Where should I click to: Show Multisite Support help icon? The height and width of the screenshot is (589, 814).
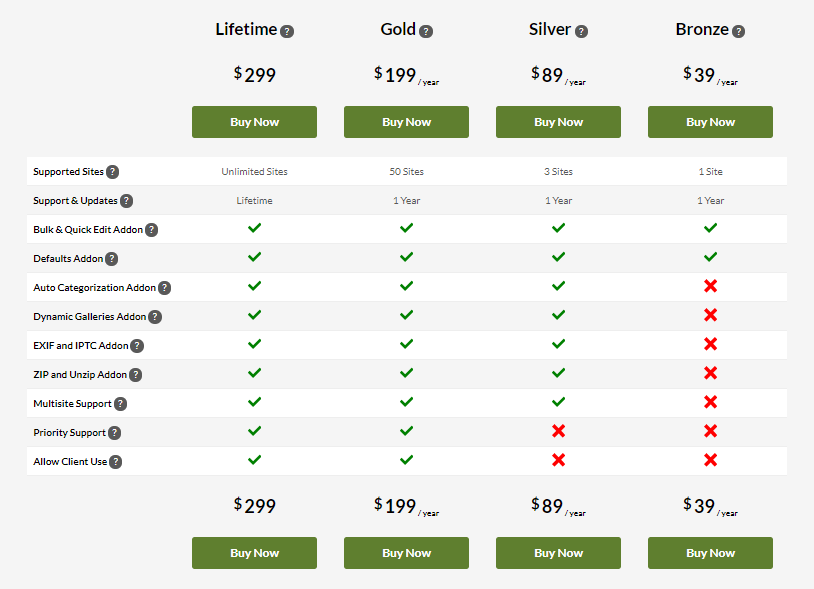point(120,404)
